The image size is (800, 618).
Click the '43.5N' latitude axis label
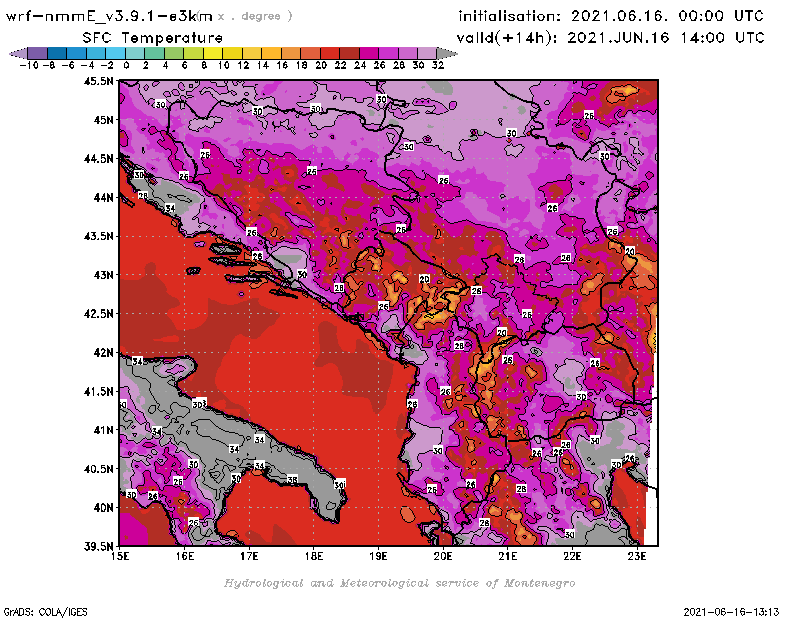pos(98,236)
